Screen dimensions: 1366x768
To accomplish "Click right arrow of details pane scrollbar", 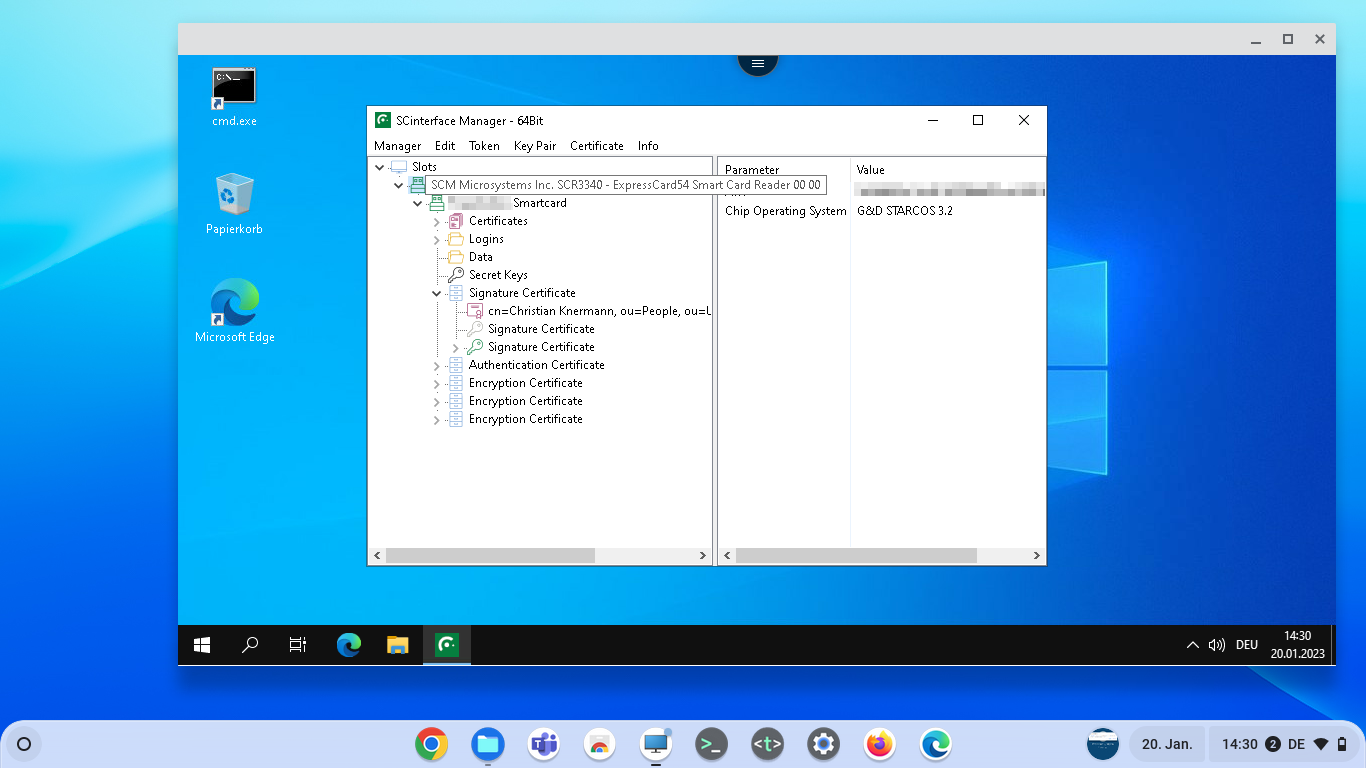I will (1037, 555).
